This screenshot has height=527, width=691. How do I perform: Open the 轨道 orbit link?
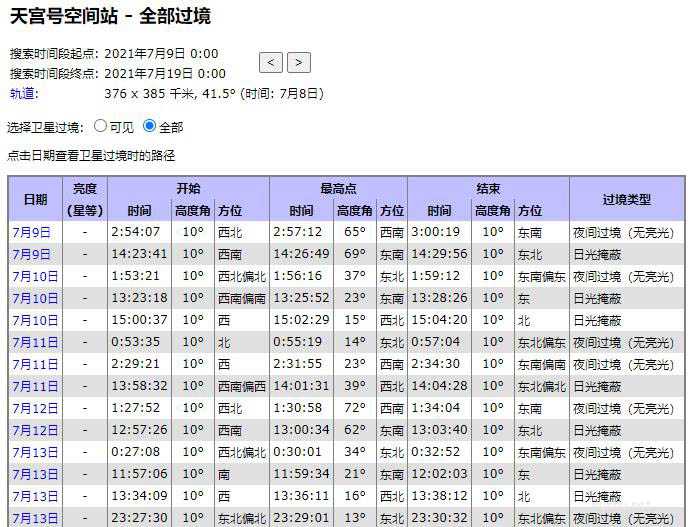pos(24,93)
